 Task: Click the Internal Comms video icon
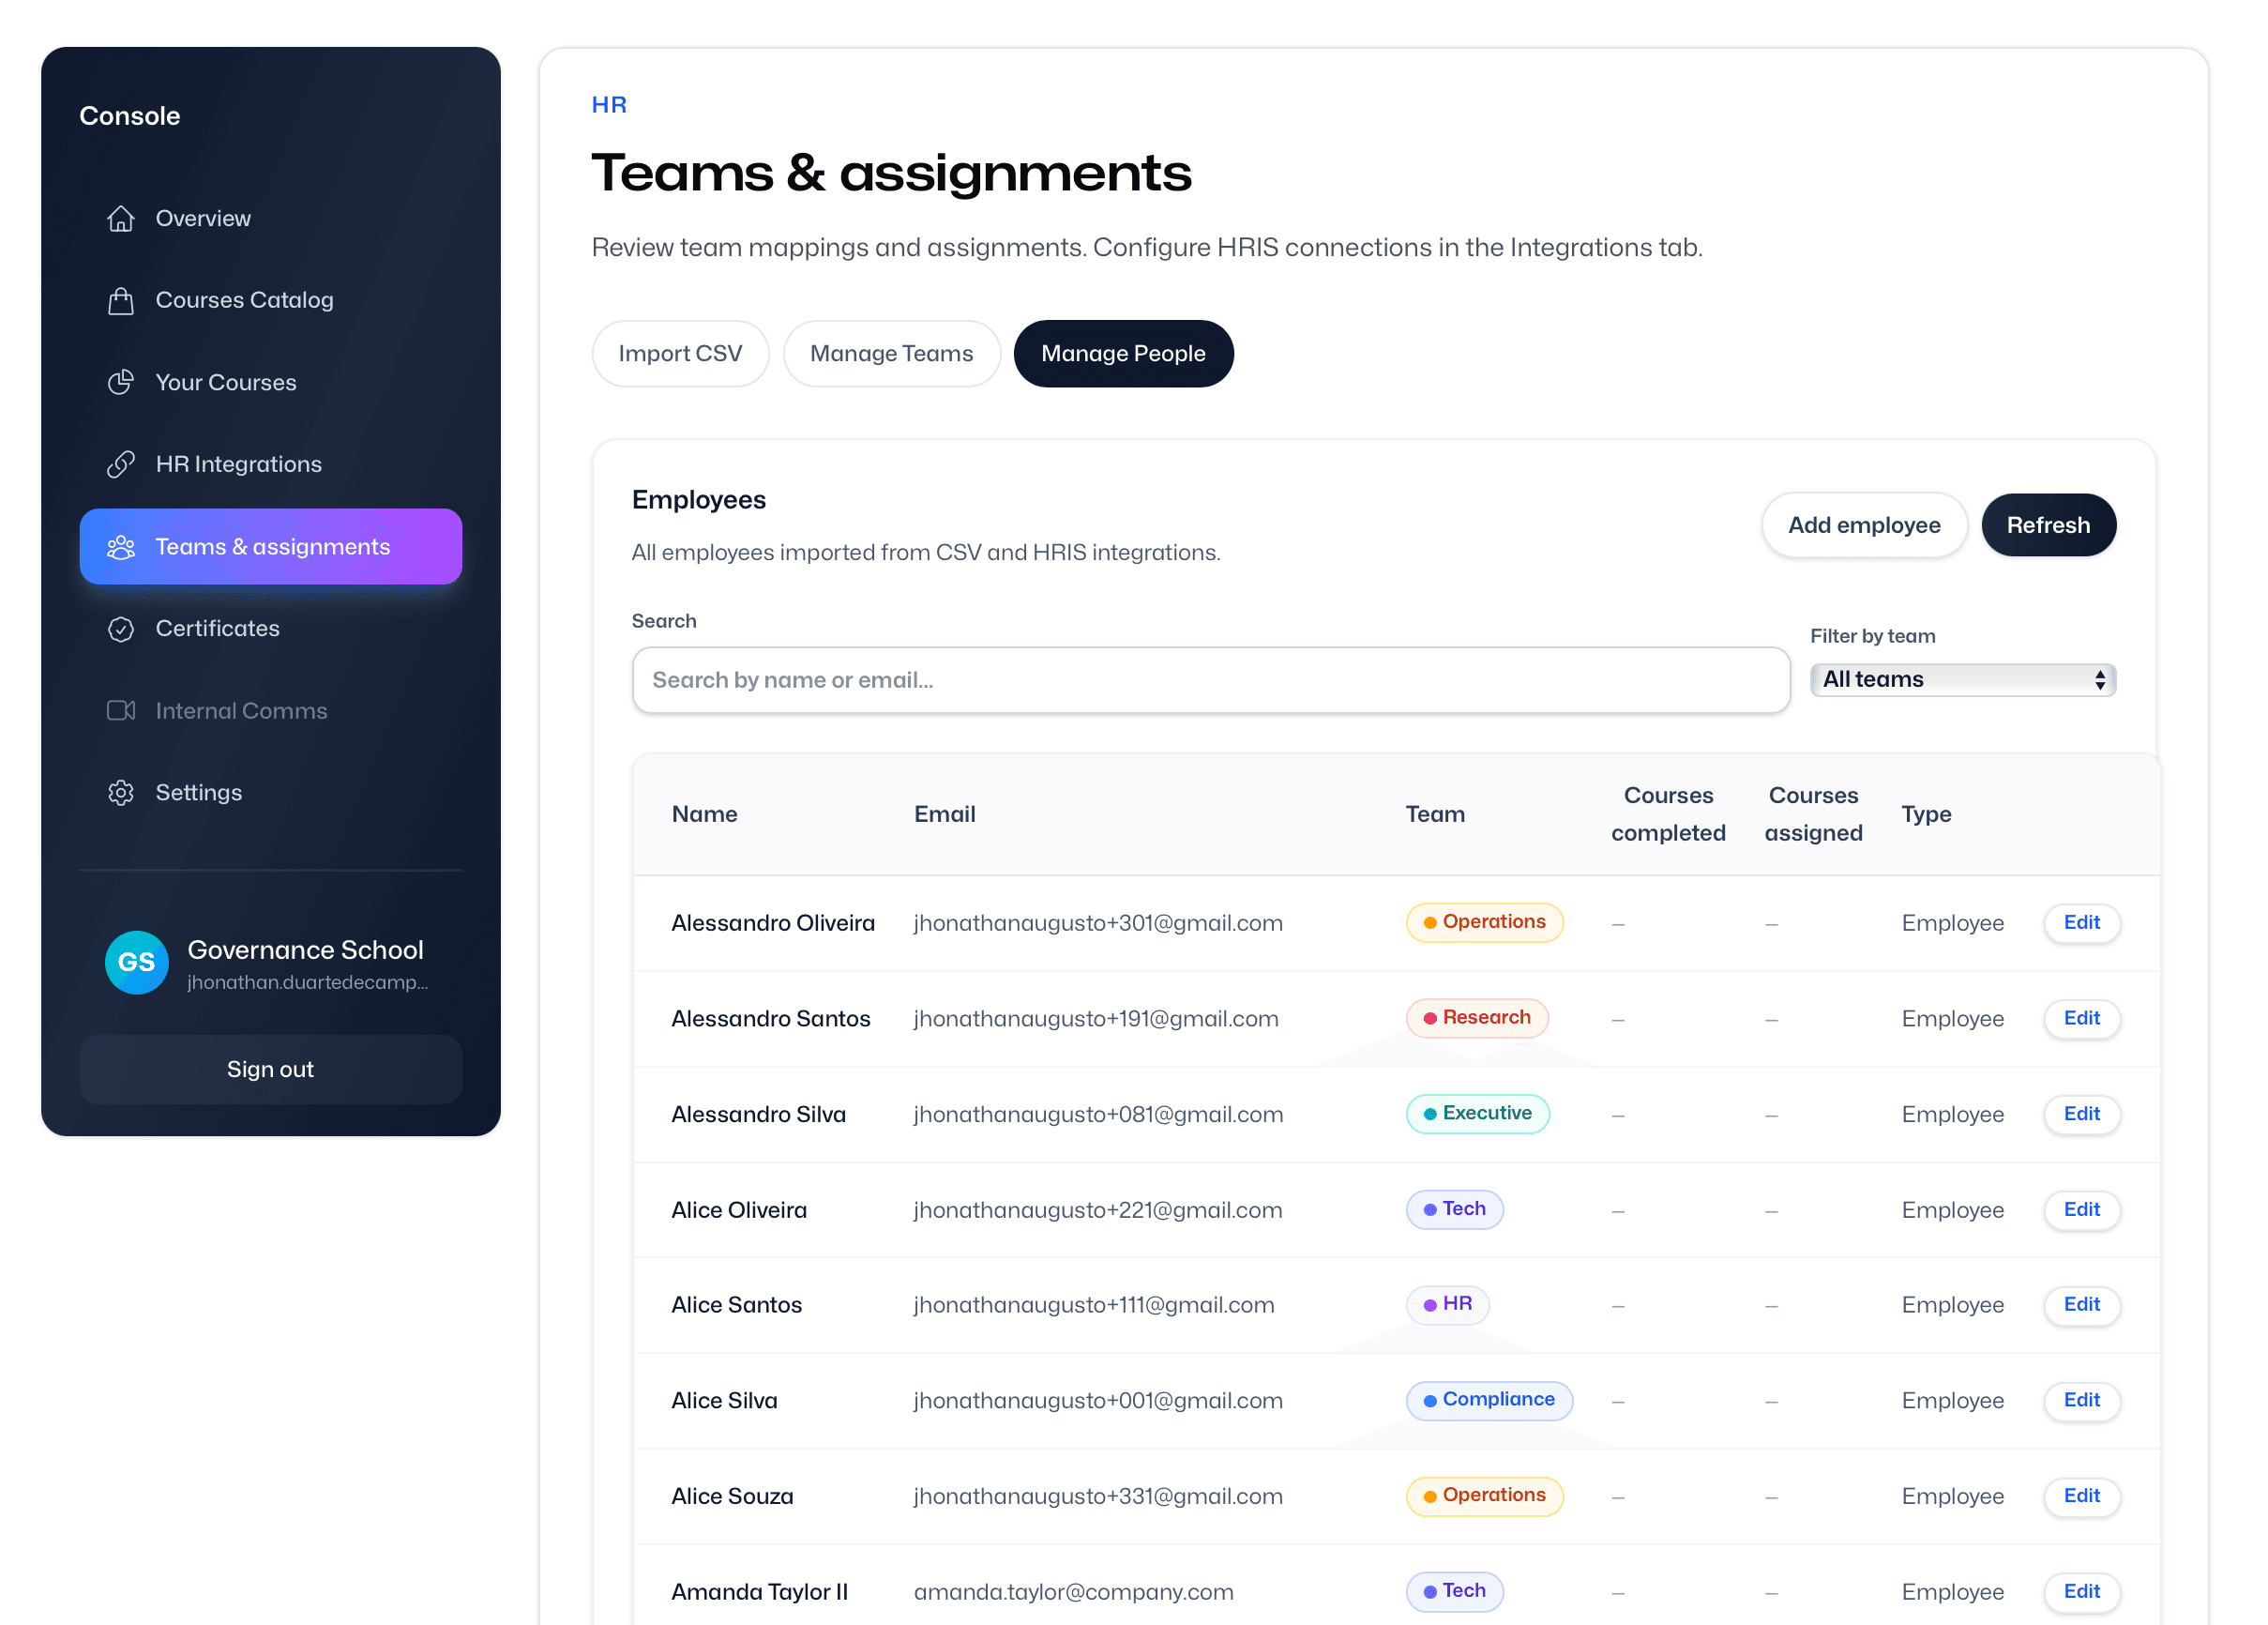point(121,711)
